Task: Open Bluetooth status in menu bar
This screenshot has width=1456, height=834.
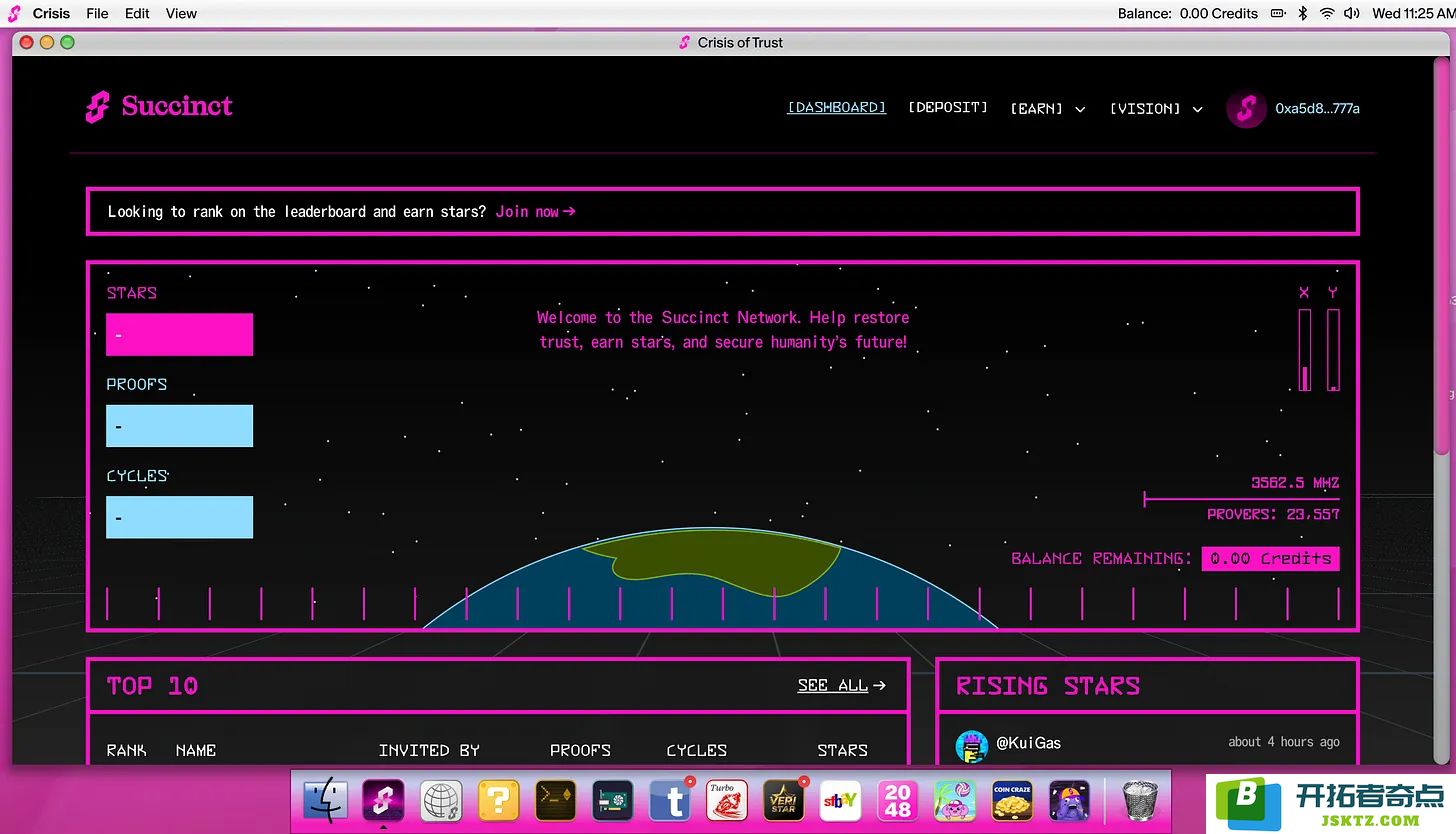Action: pyautogui.click(x=1303, y=13)
